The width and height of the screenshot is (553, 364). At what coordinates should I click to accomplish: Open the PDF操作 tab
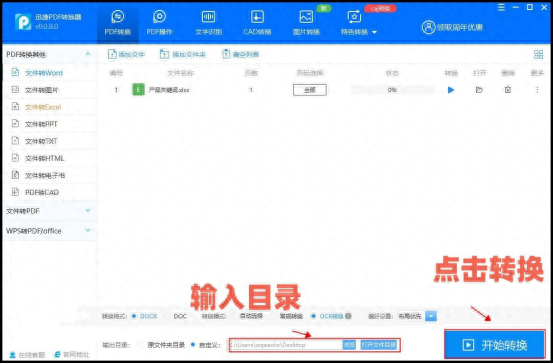(159, 22)
